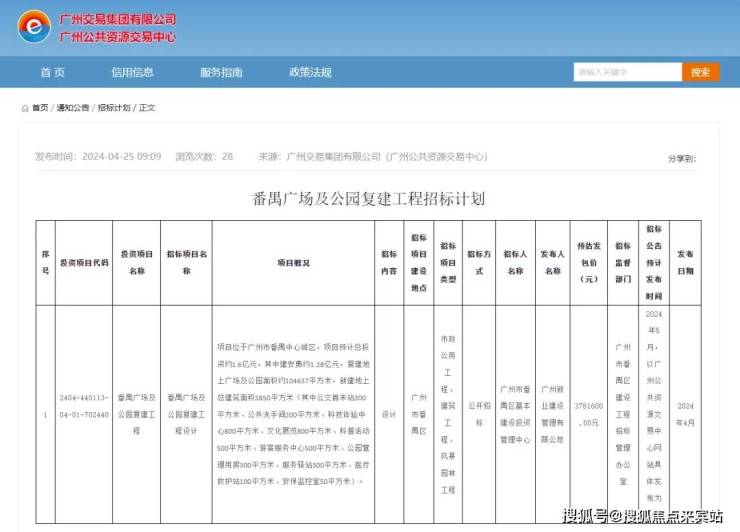Open the 信用信息 navigation tab
The width and height of the screenshot is (740, 532).
(x=132, y=72)
